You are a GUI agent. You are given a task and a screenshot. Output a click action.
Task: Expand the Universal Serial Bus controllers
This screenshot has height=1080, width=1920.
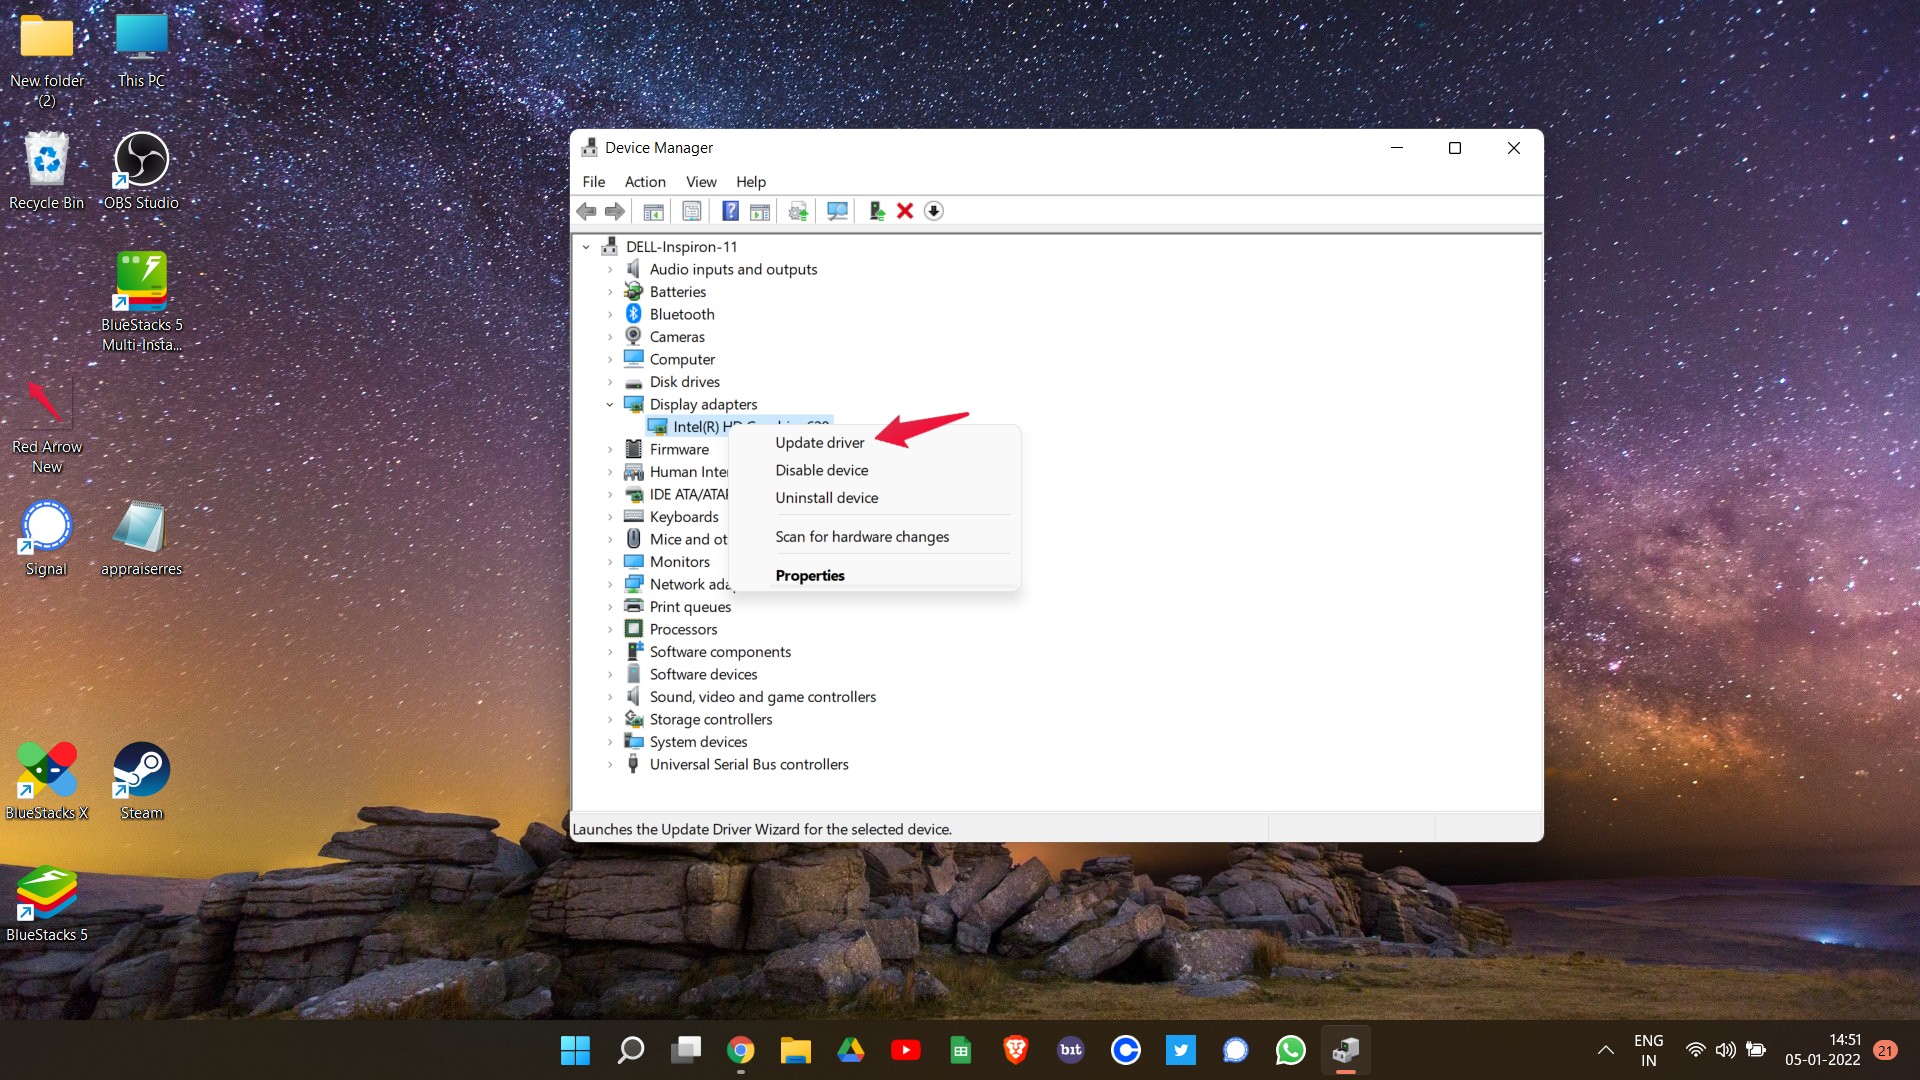(611, 764)
